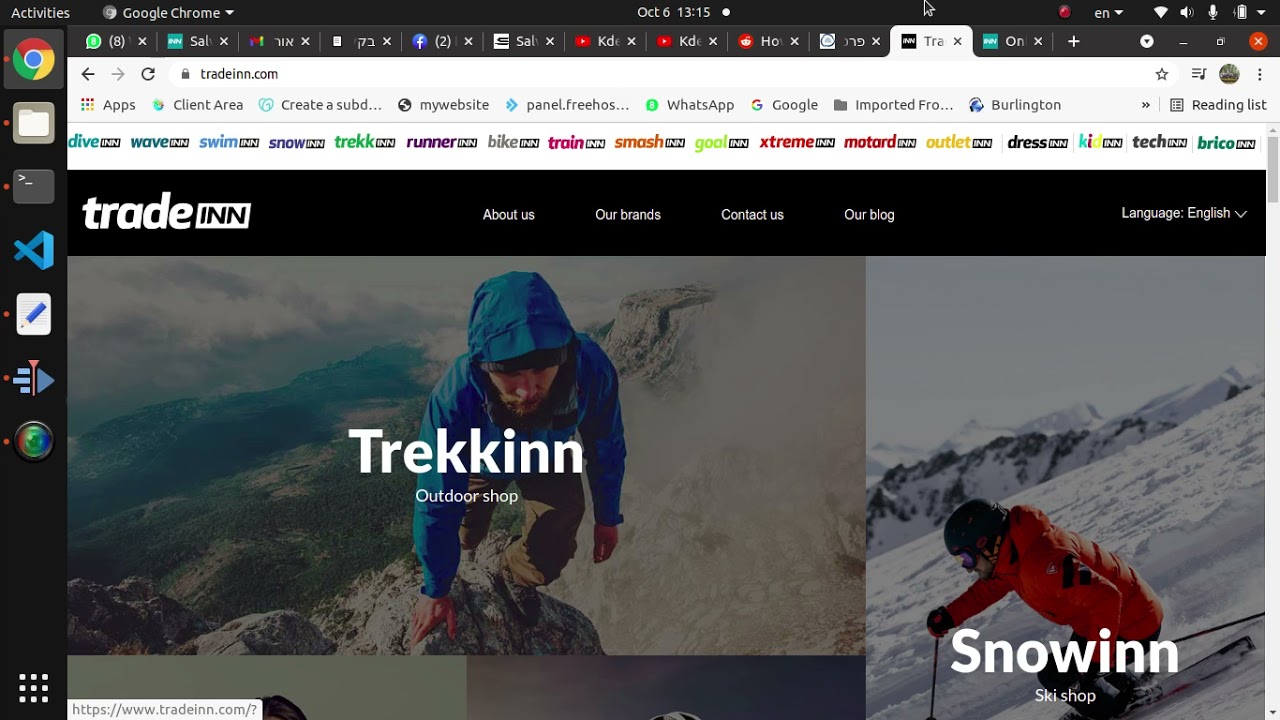Open the WhatsApp bookmark
1280x720 pixels.
click(689, 105)
